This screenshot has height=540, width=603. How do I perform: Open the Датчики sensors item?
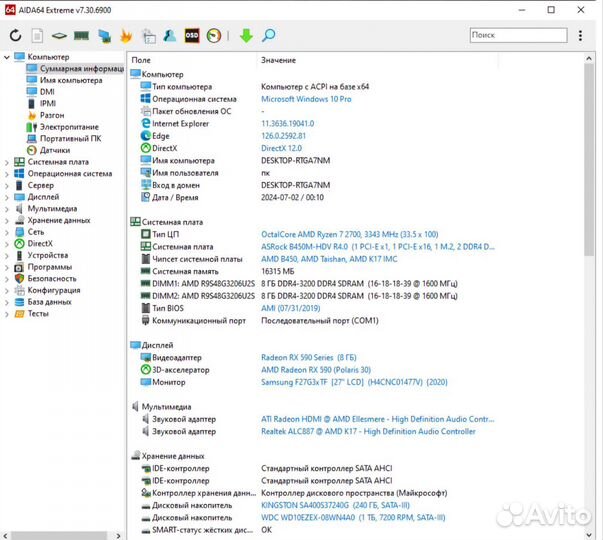pos(48,150)
